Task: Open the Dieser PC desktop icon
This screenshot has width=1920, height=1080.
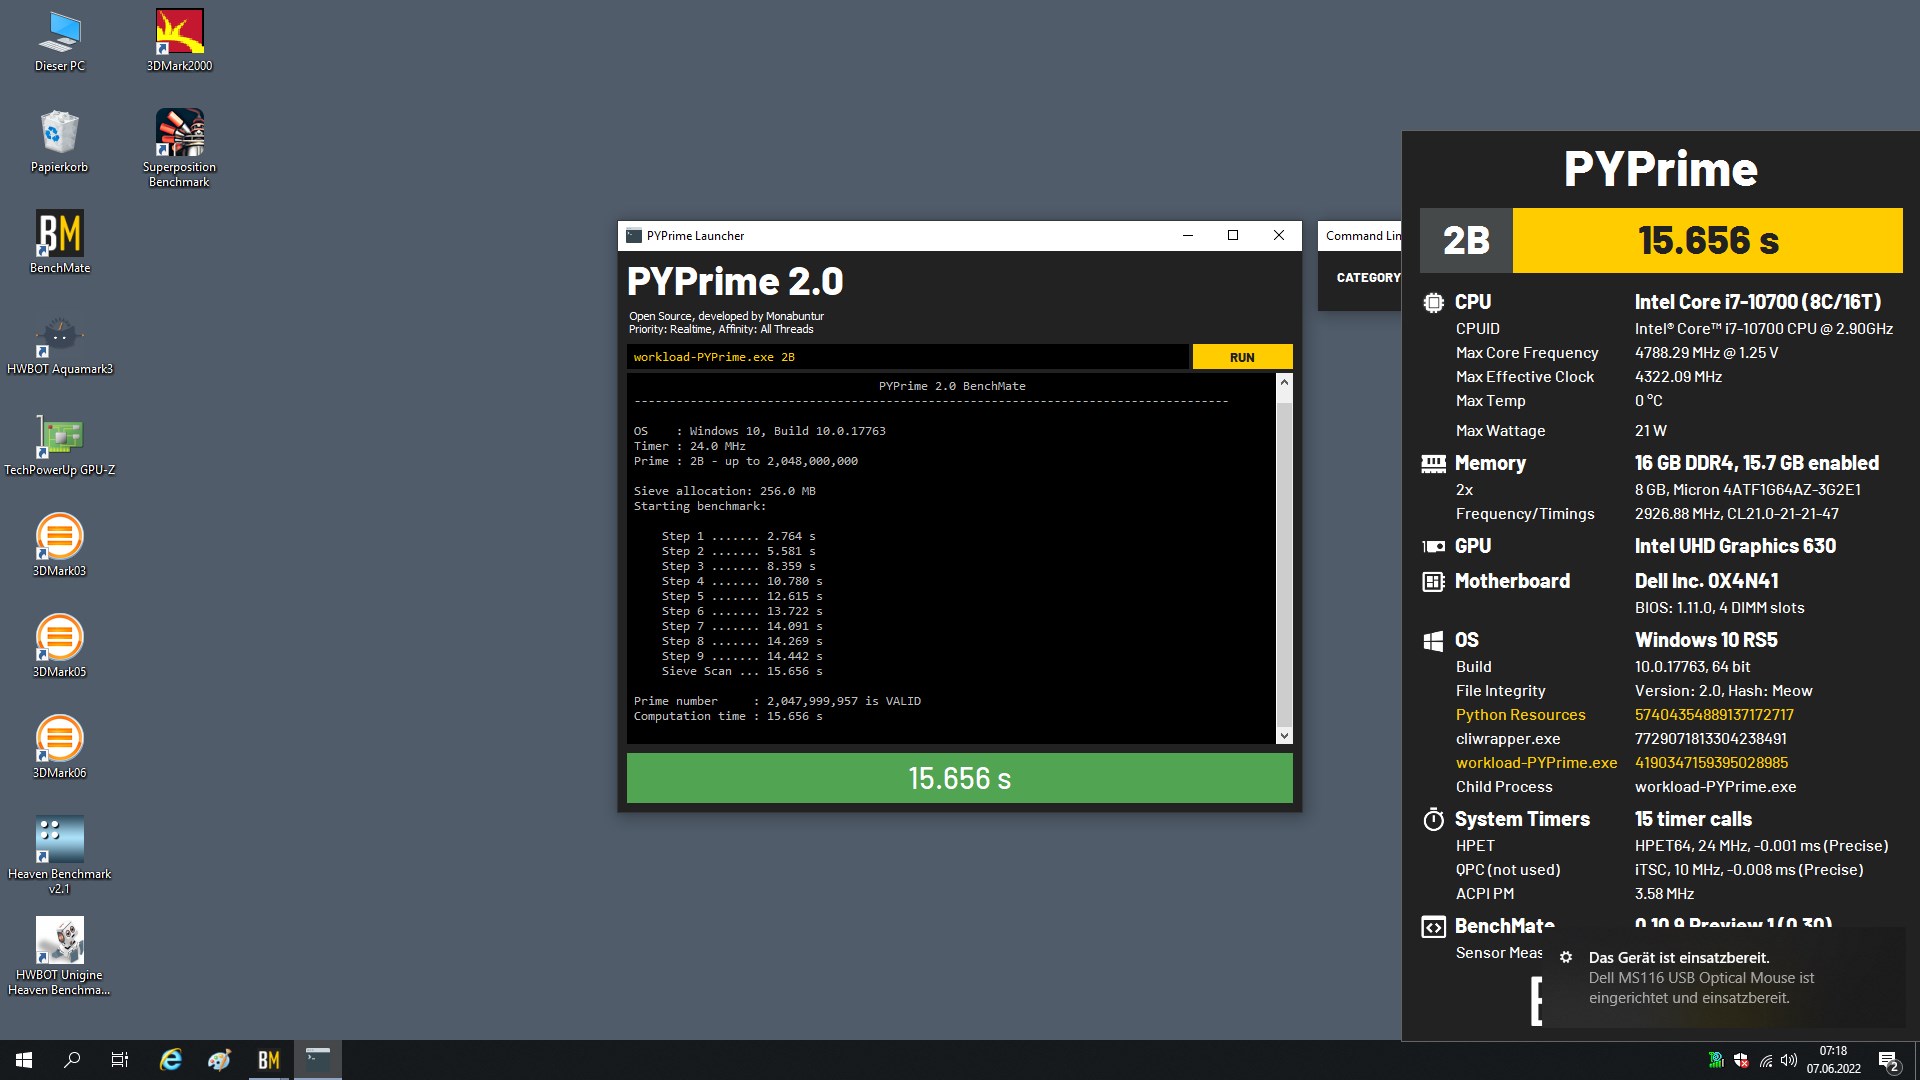Action: point(60,42)
